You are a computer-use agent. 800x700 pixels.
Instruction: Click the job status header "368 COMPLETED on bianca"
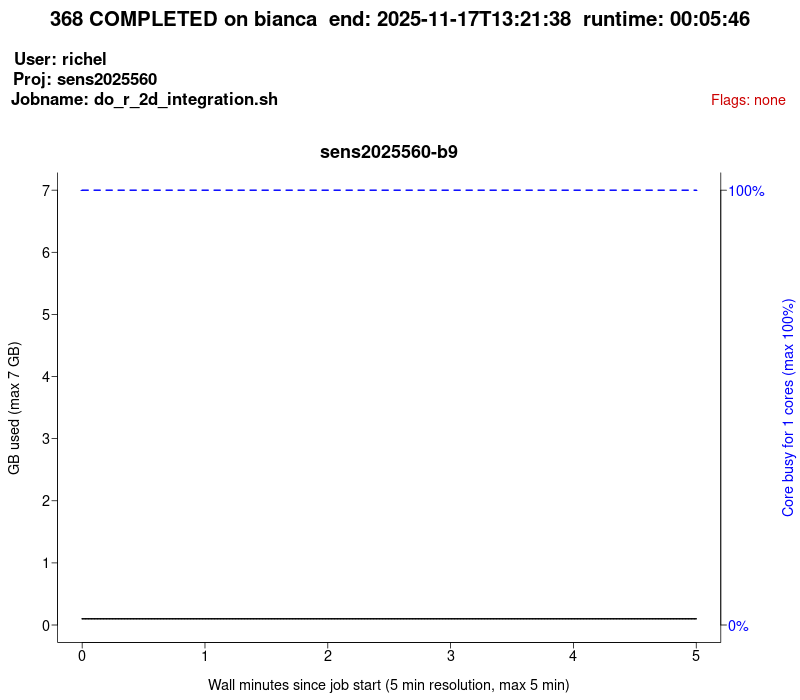(x=182, y=19)
